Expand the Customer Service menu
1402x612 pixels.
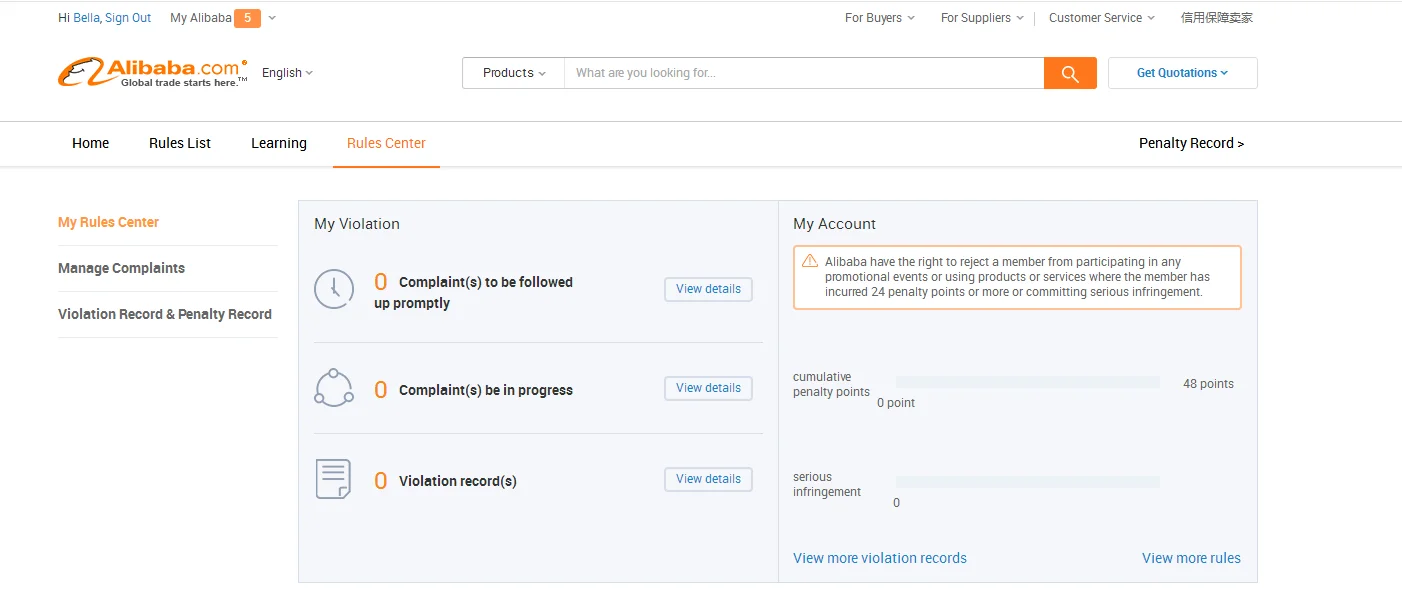[x=1101, y=18]
